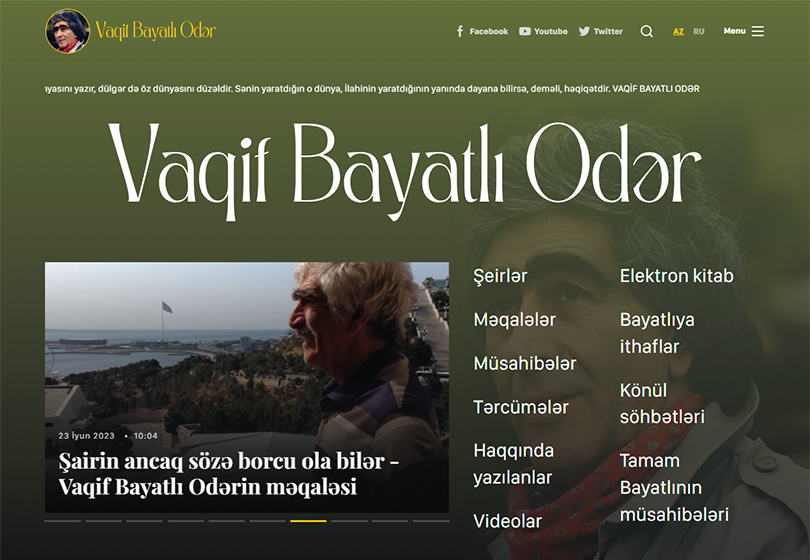Select the active yellow slider indicator
The height and width of the screenshot is (560, 810).
click(x=308, y=521)
